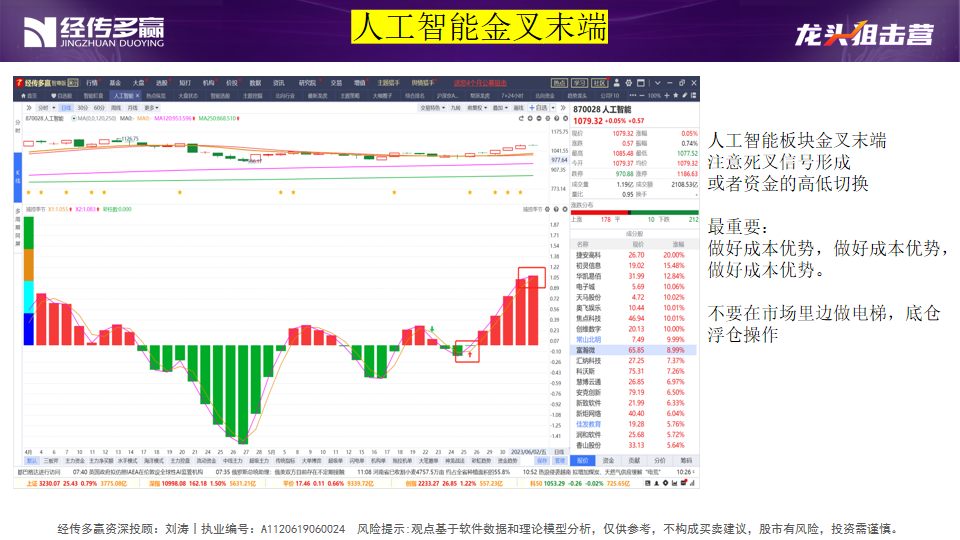This screenshot has height=540, width=960.
Task: Select the 富瀚微 row in stock list
Action: click(x=634, y=350)
